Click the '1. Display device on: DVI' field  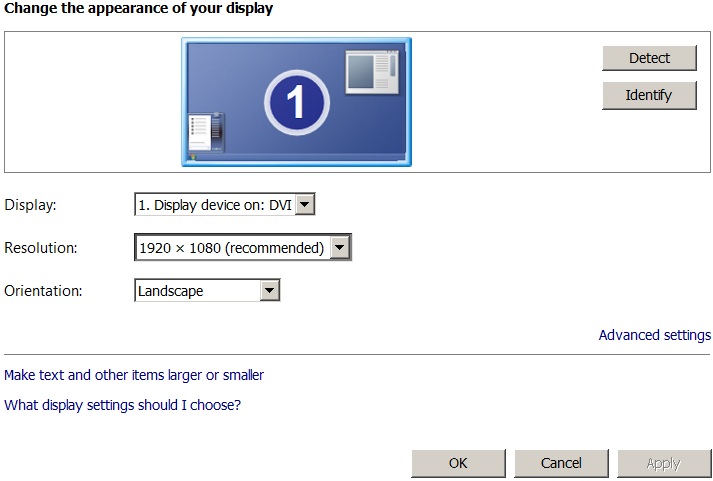tap(215, 205)
